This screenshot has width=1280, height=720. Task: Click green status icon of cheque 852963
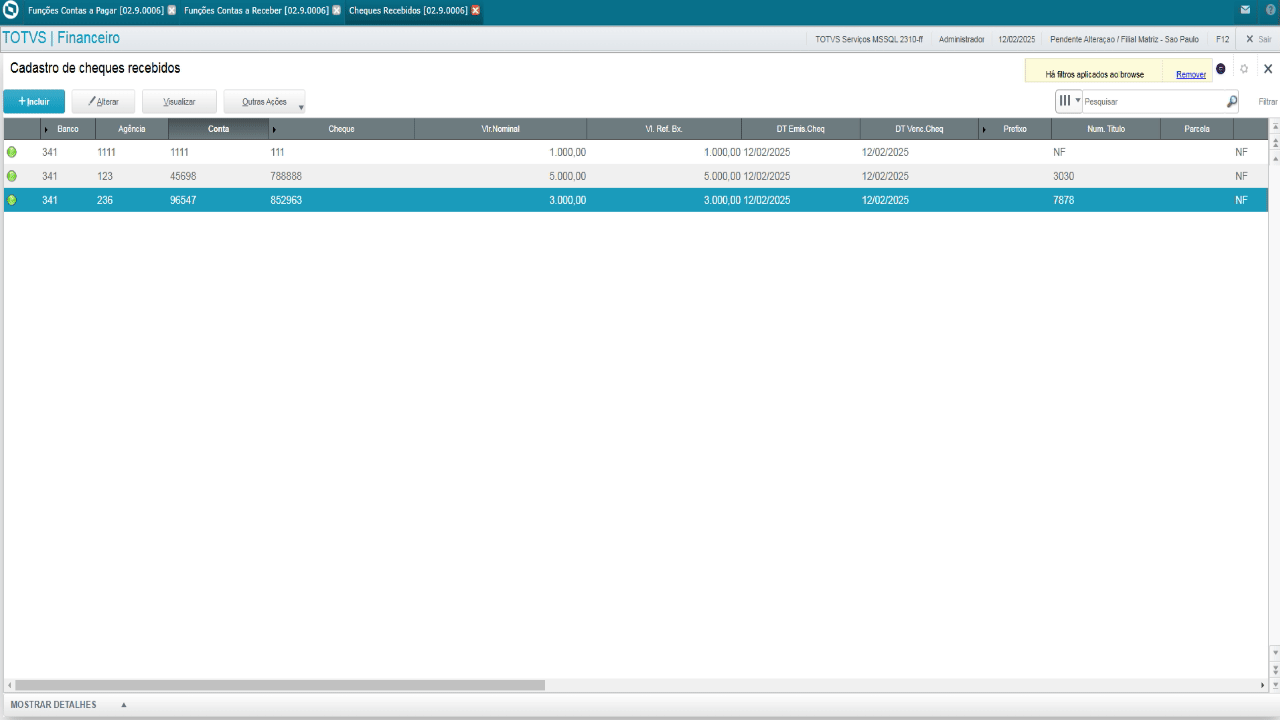click(x=12, y=200)
